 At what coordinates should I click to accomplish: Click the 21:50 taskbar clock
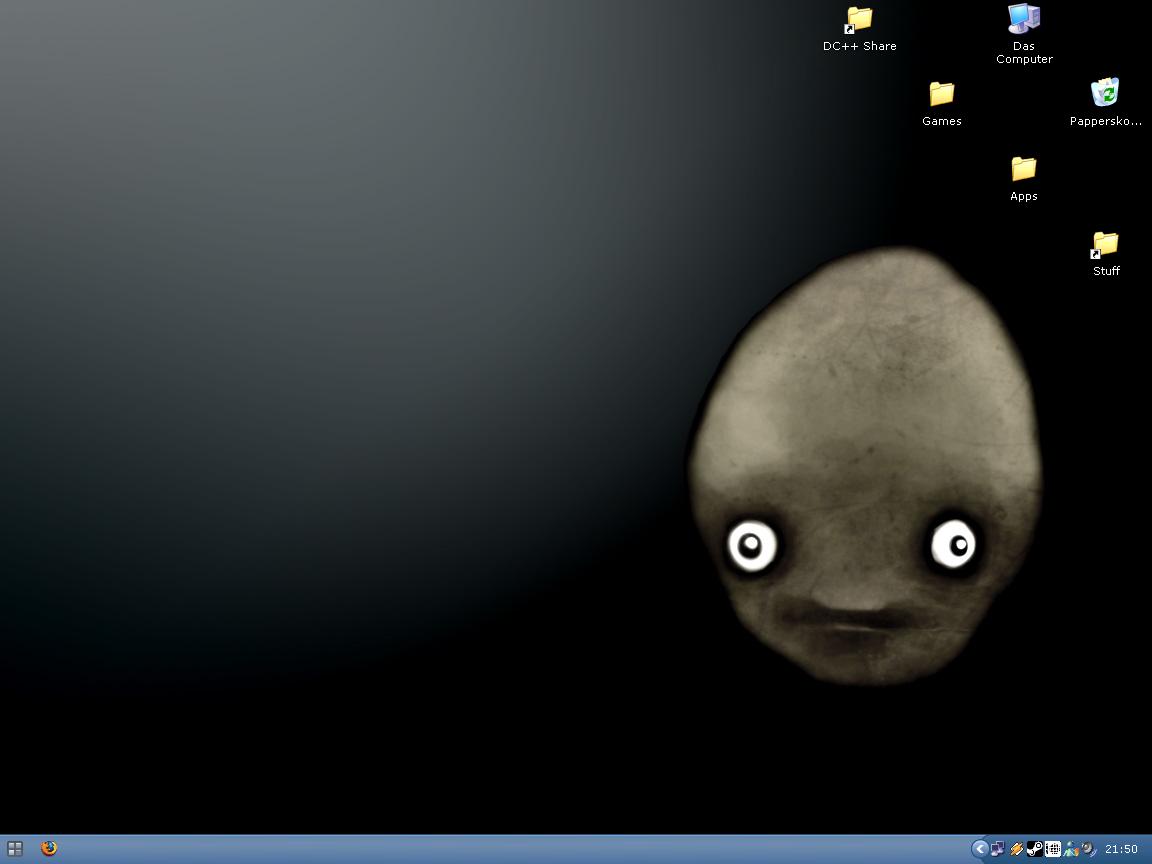click(1121, 849)
